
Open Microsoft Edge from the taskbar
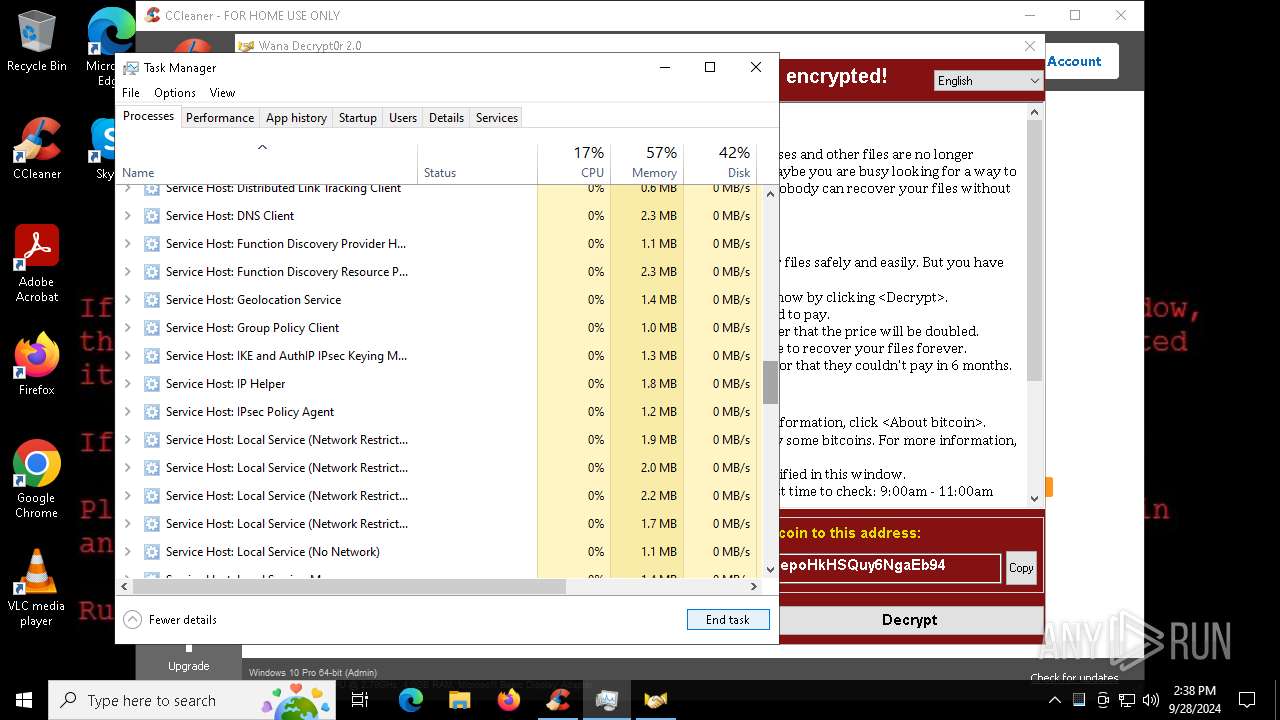411,700
